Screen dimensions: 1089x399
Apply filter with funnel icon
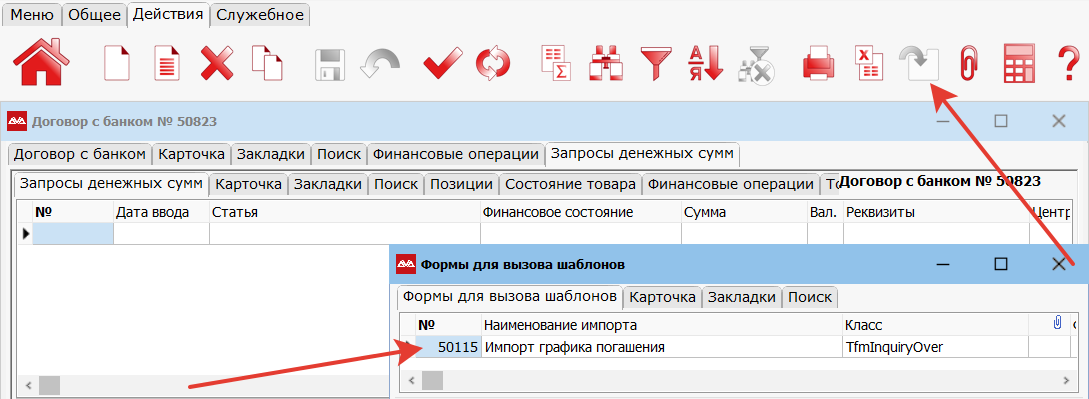[656, 63]
